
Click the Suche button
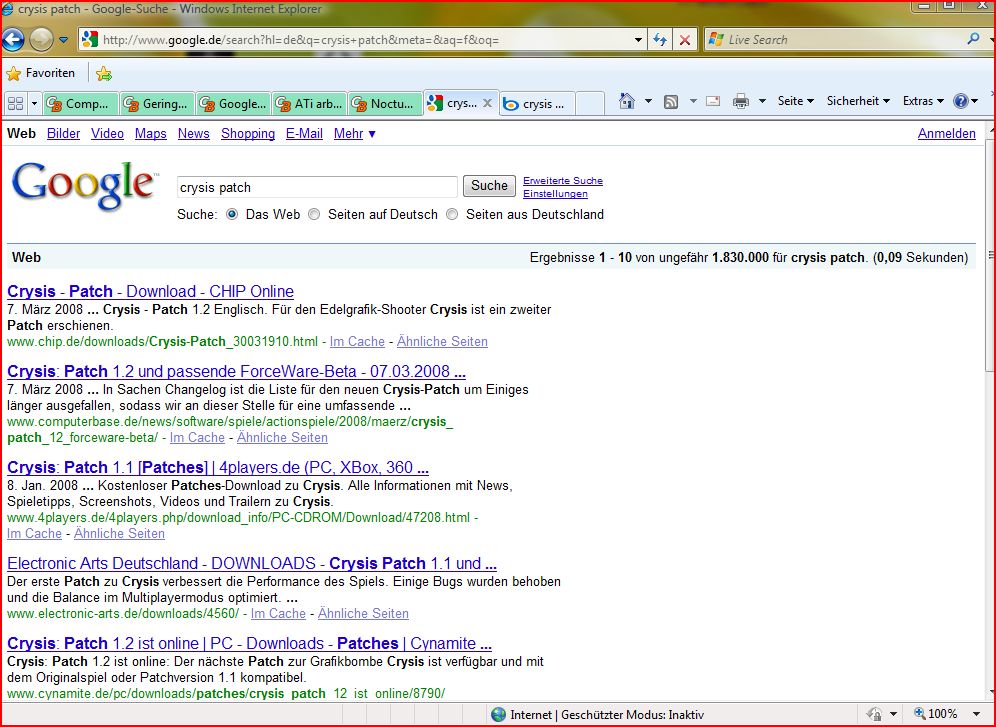(x=489, y=185)
